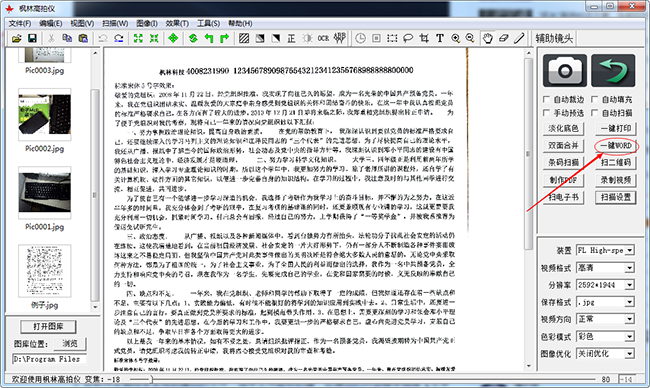Activate the hand pan tool
650x388 pixels.
[488, 39]
